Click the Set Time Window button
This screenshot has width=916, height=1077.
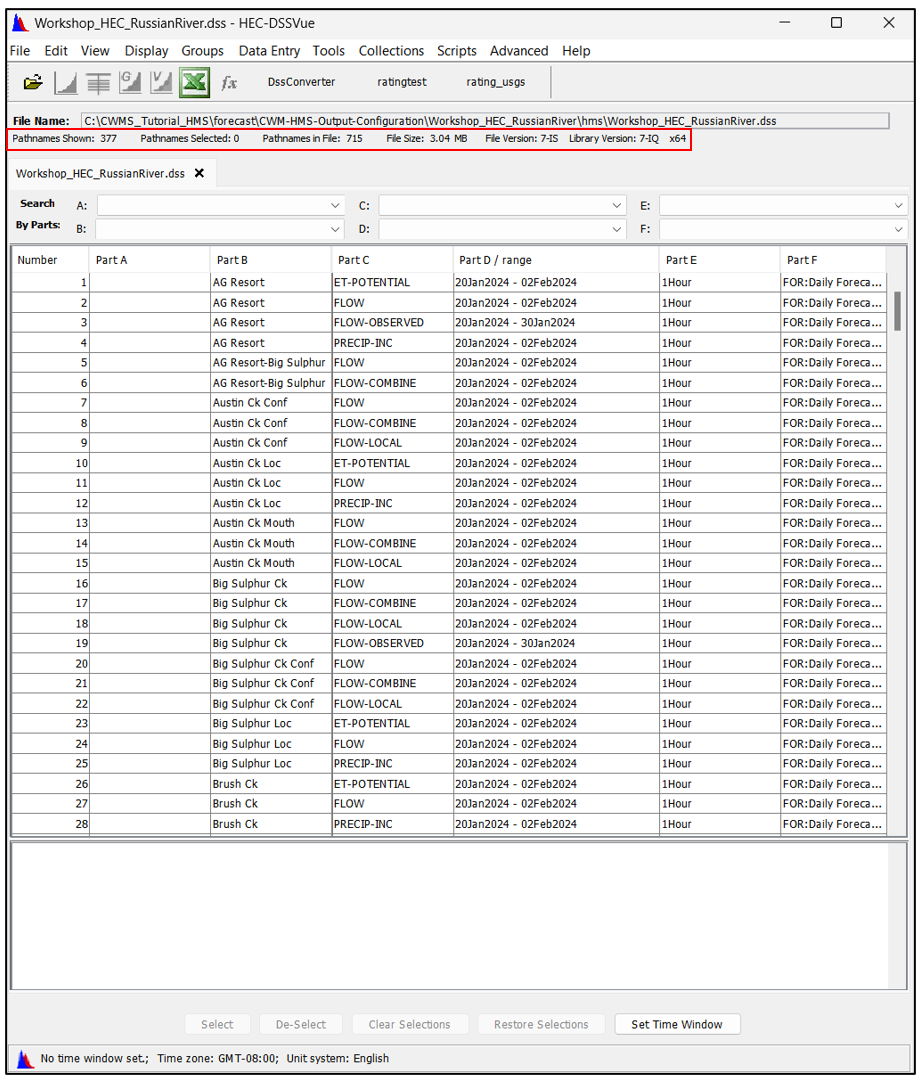coord(676,1024)
